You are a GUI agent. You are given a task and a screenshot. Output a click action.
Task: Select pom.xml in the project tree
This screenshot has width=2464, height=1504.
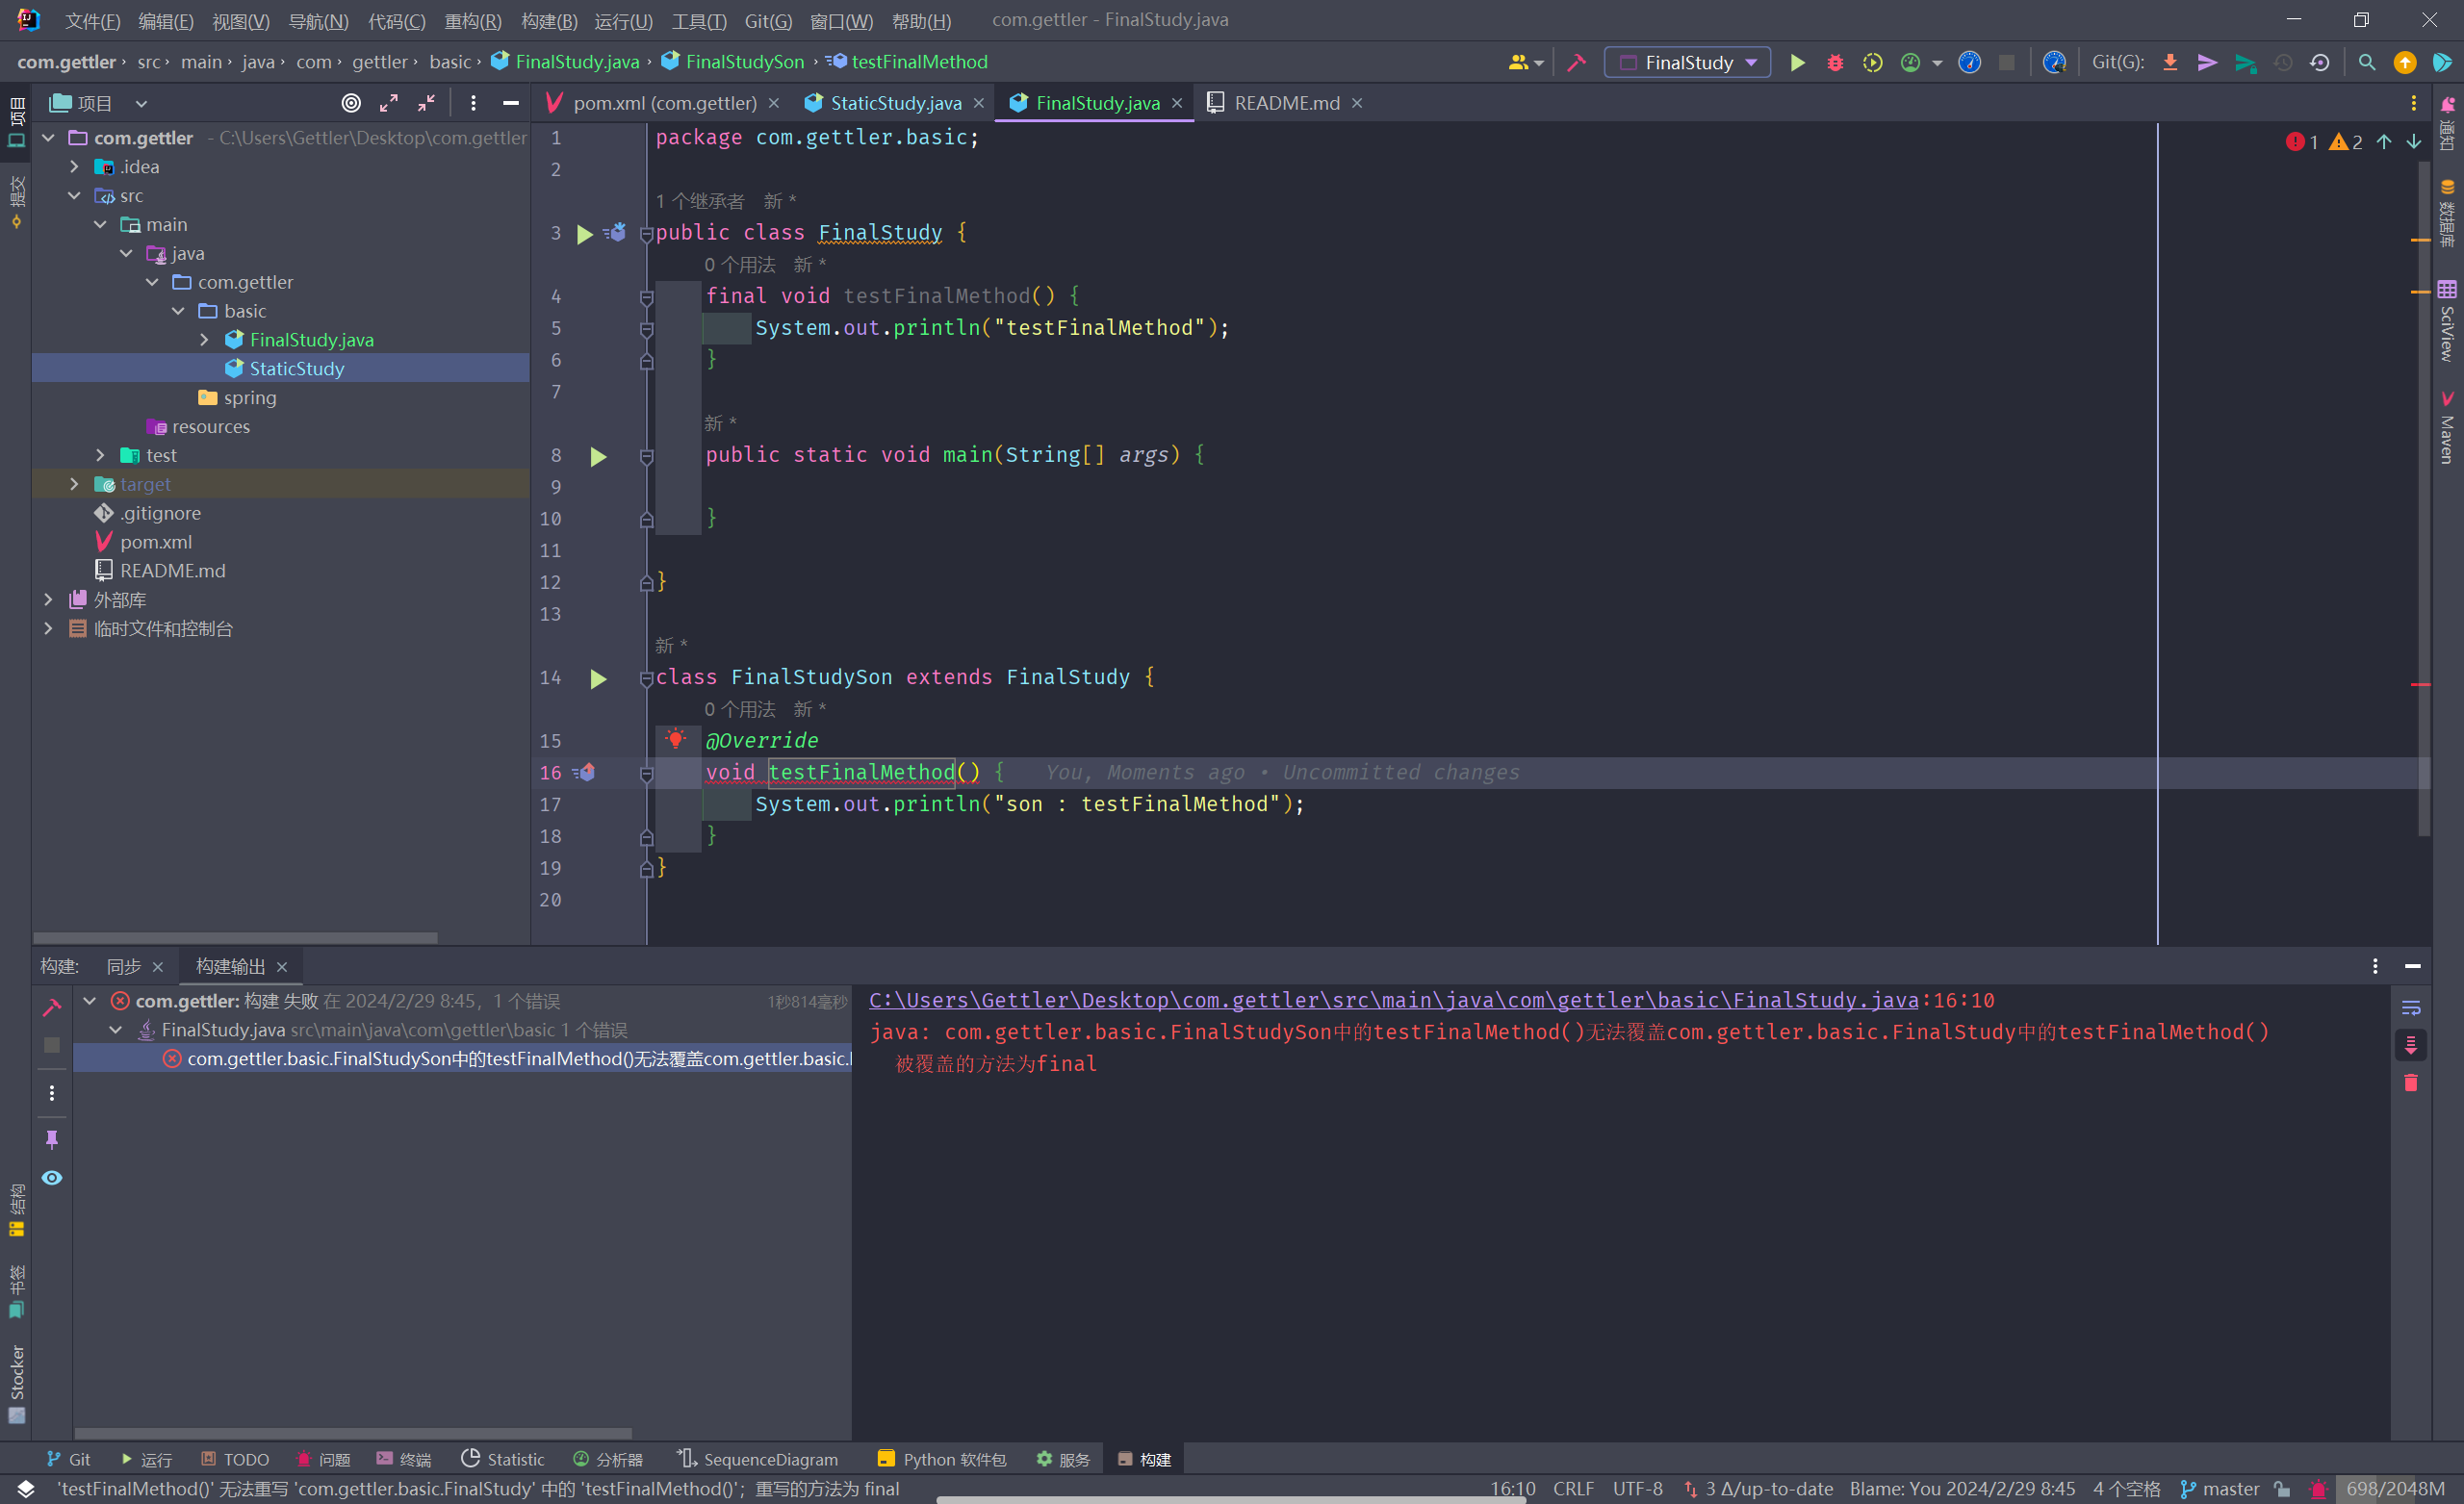[x=156, y=542]
